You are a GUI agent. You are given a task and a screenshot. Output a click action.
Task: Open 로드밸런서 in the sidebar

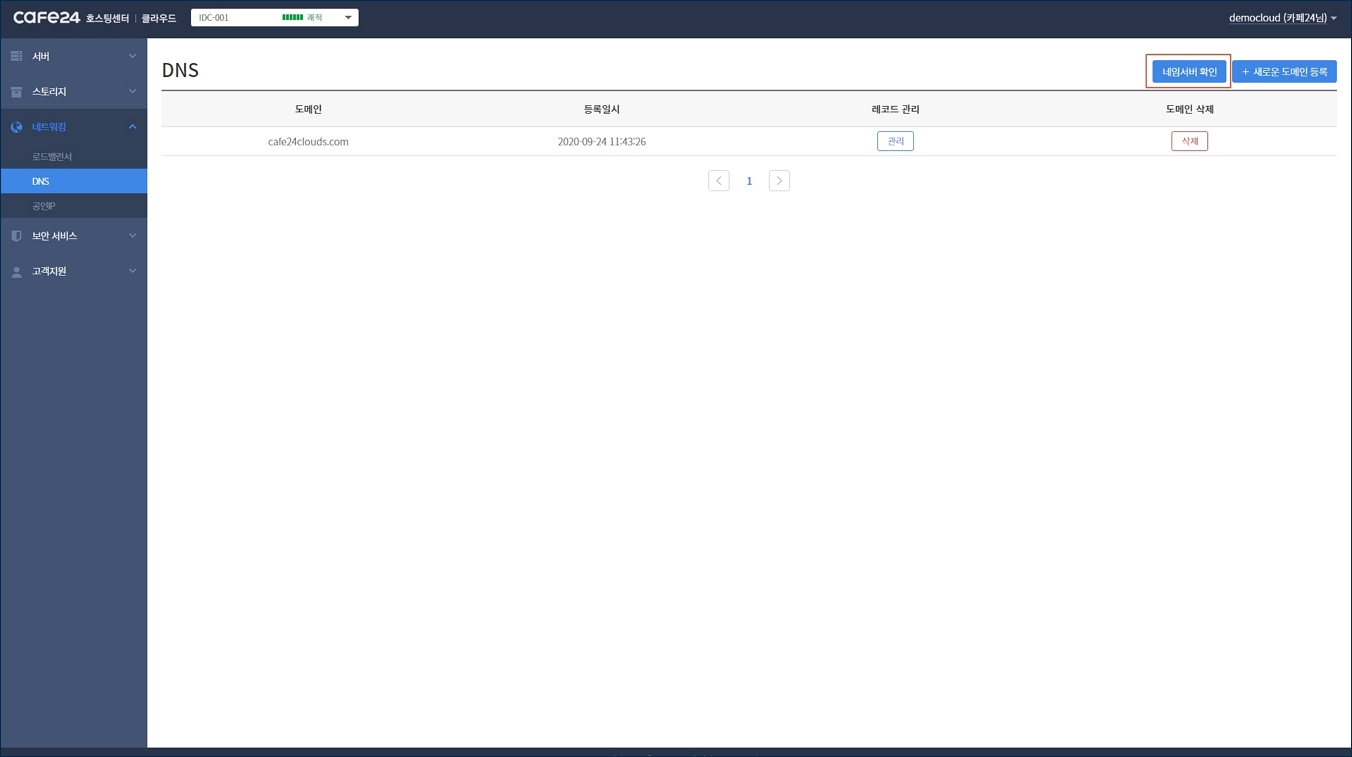(x=52, y=157)
